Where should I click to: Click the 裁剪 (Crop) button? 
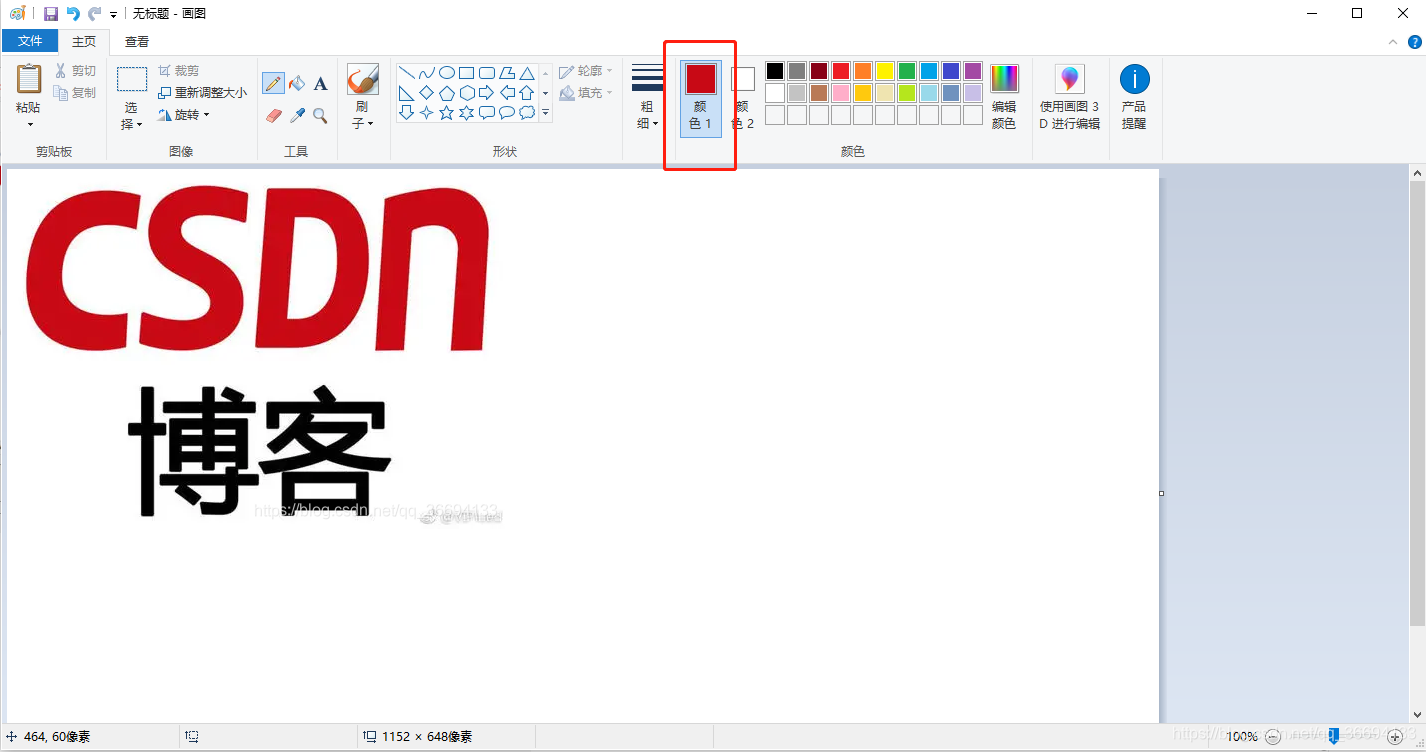pos(179,71)
